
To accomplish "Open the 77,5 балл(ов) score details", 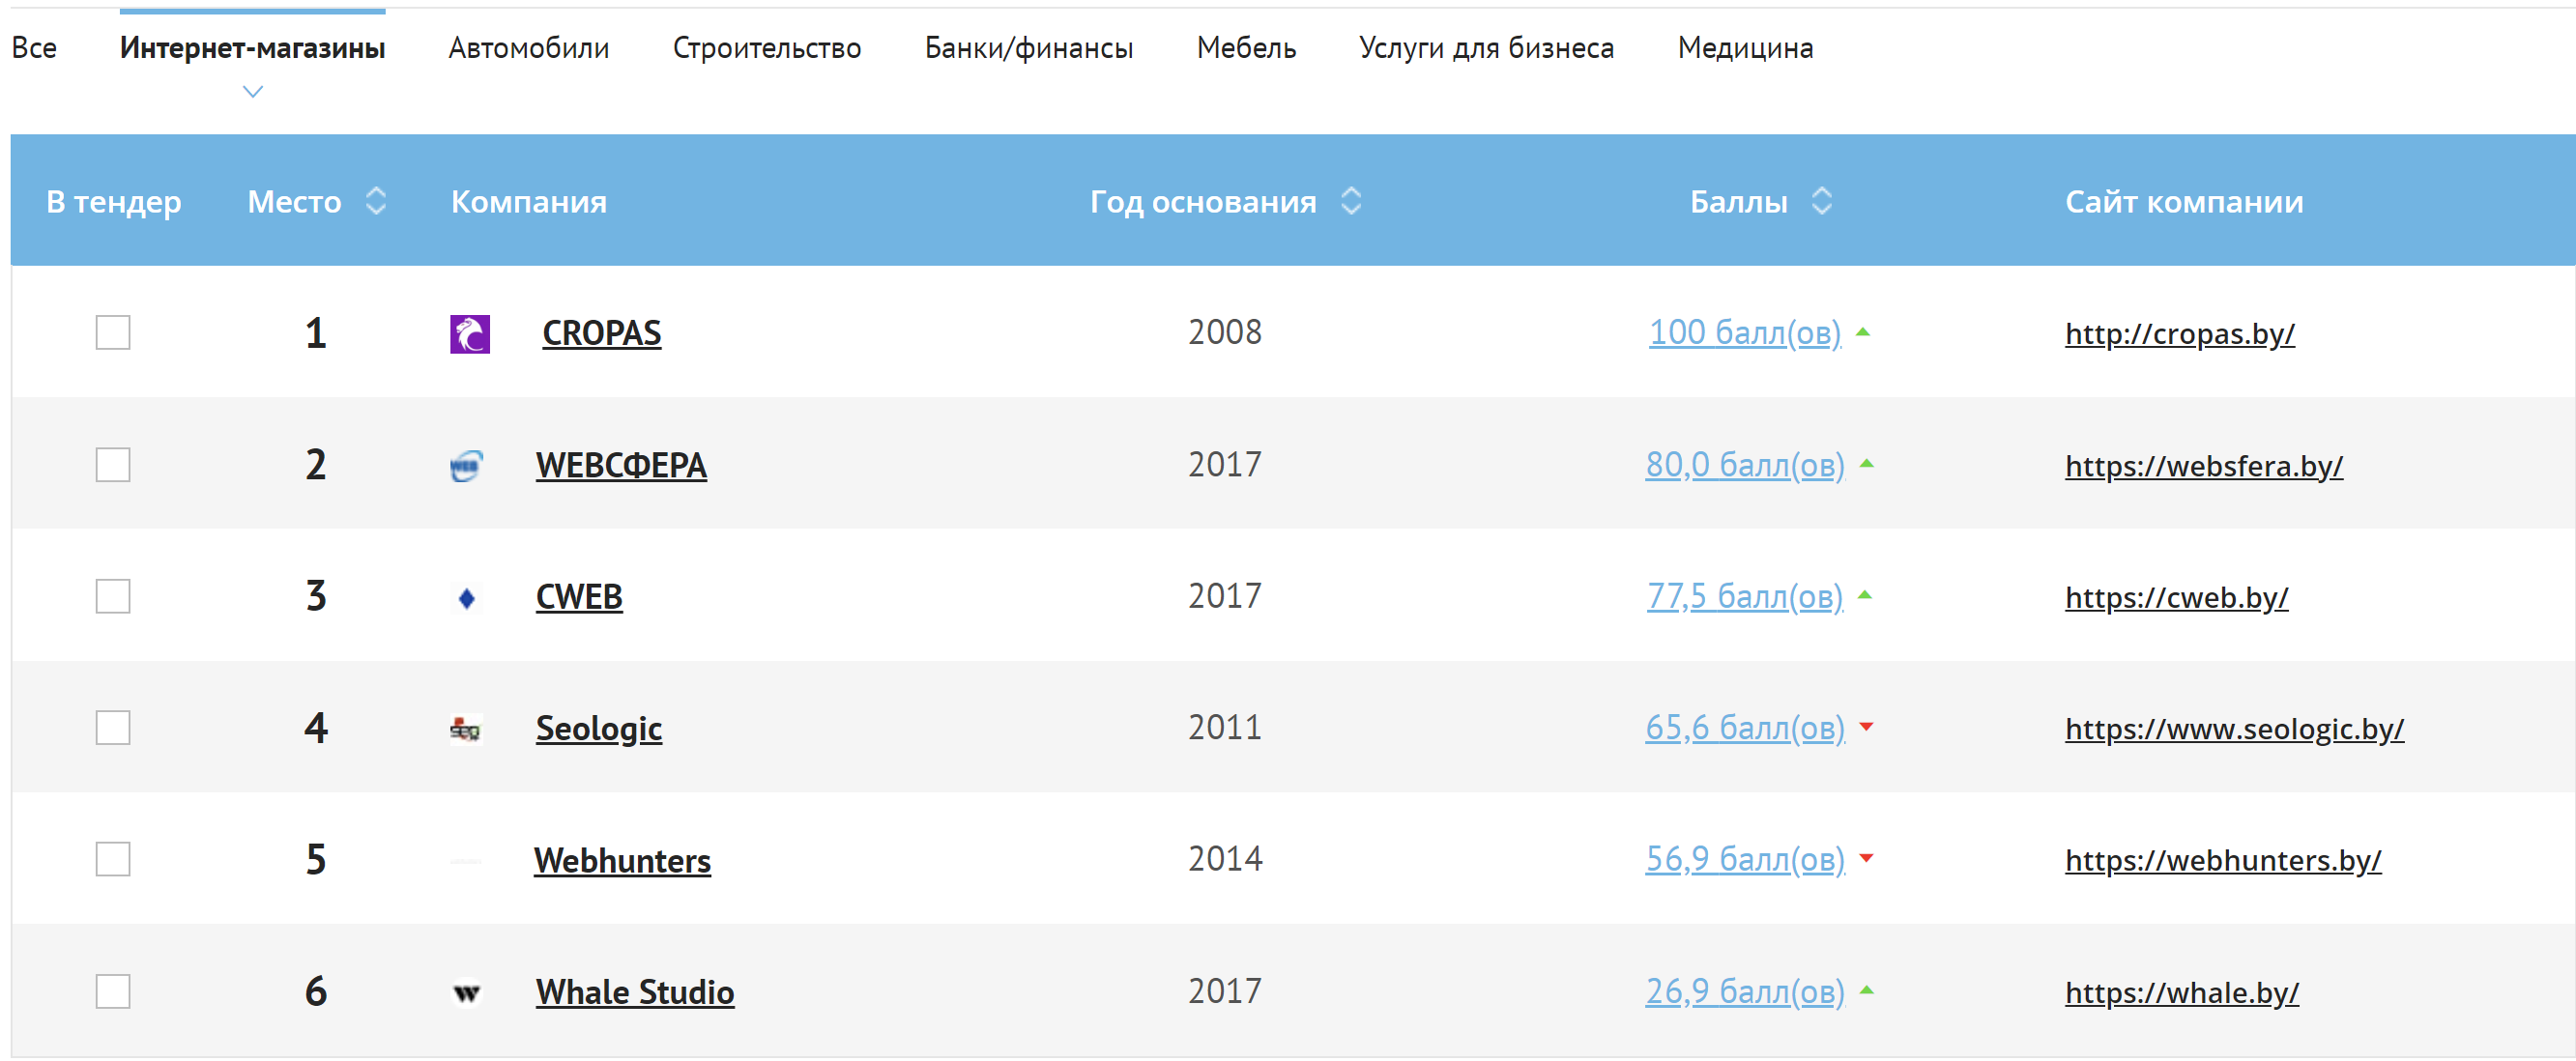I will [1744, 597].
